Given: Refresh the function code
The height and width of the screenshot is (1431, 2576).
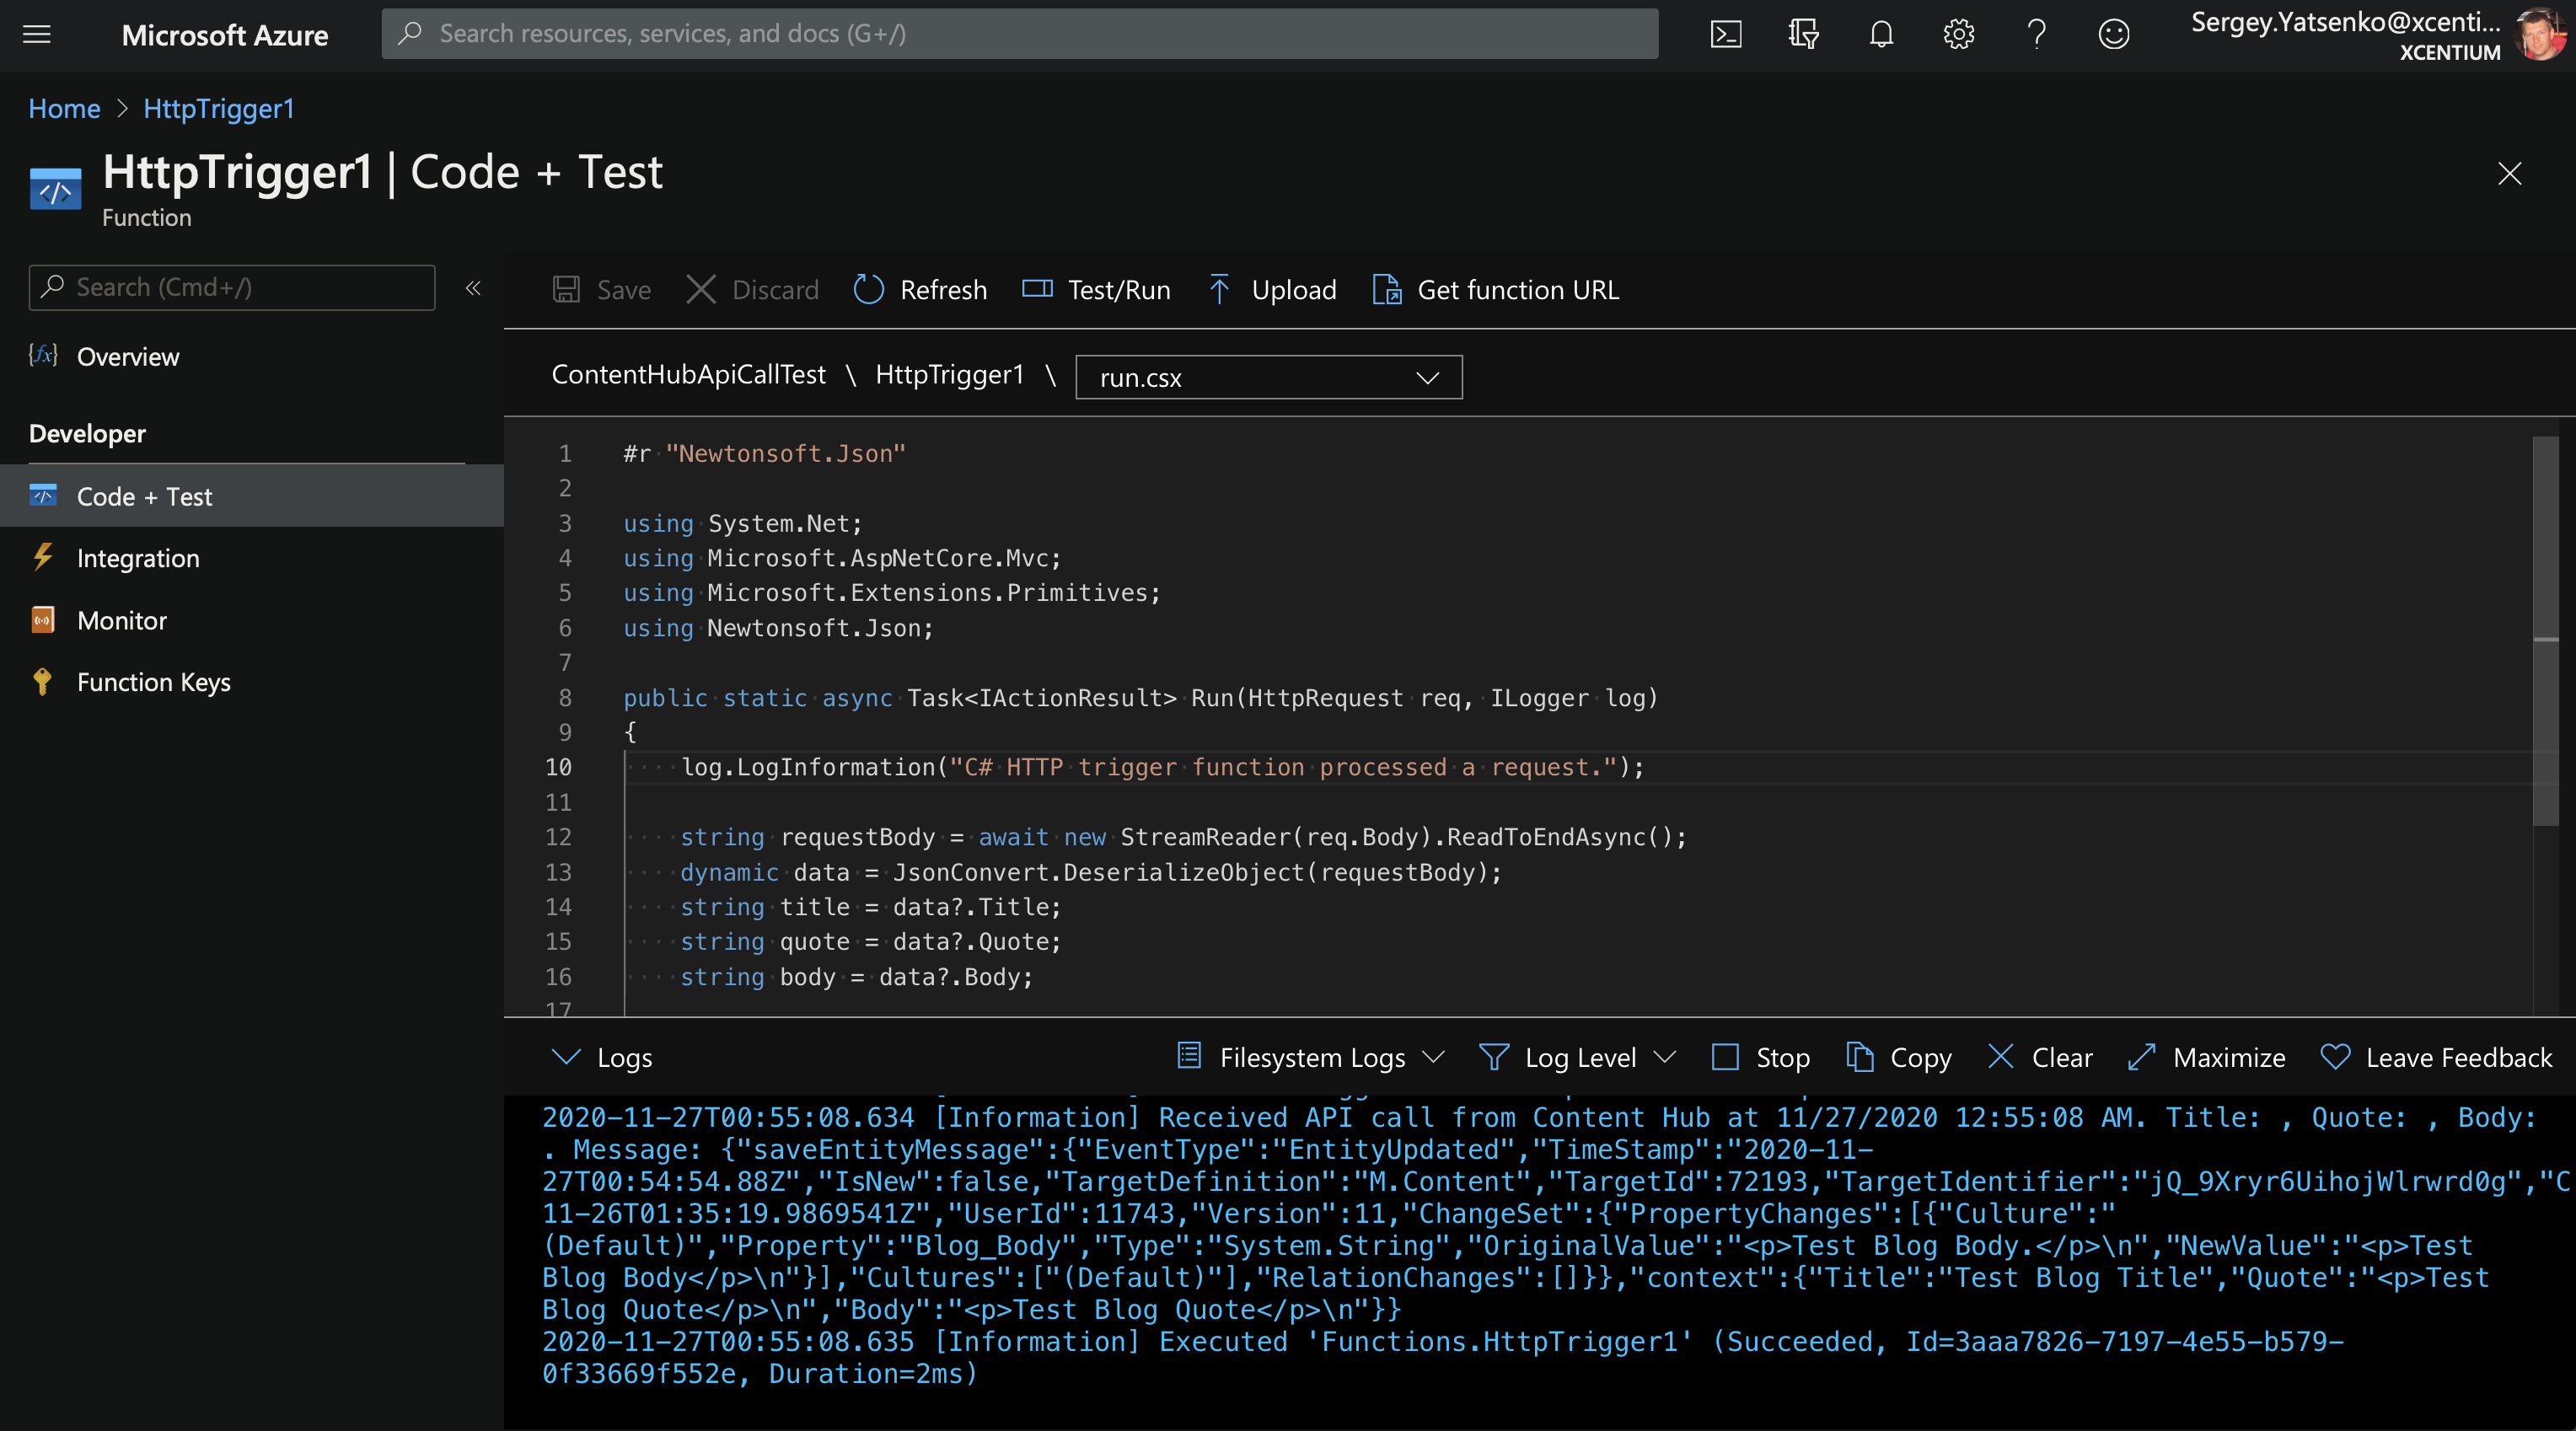Looking at the screenshot, I should click(920, 290).
